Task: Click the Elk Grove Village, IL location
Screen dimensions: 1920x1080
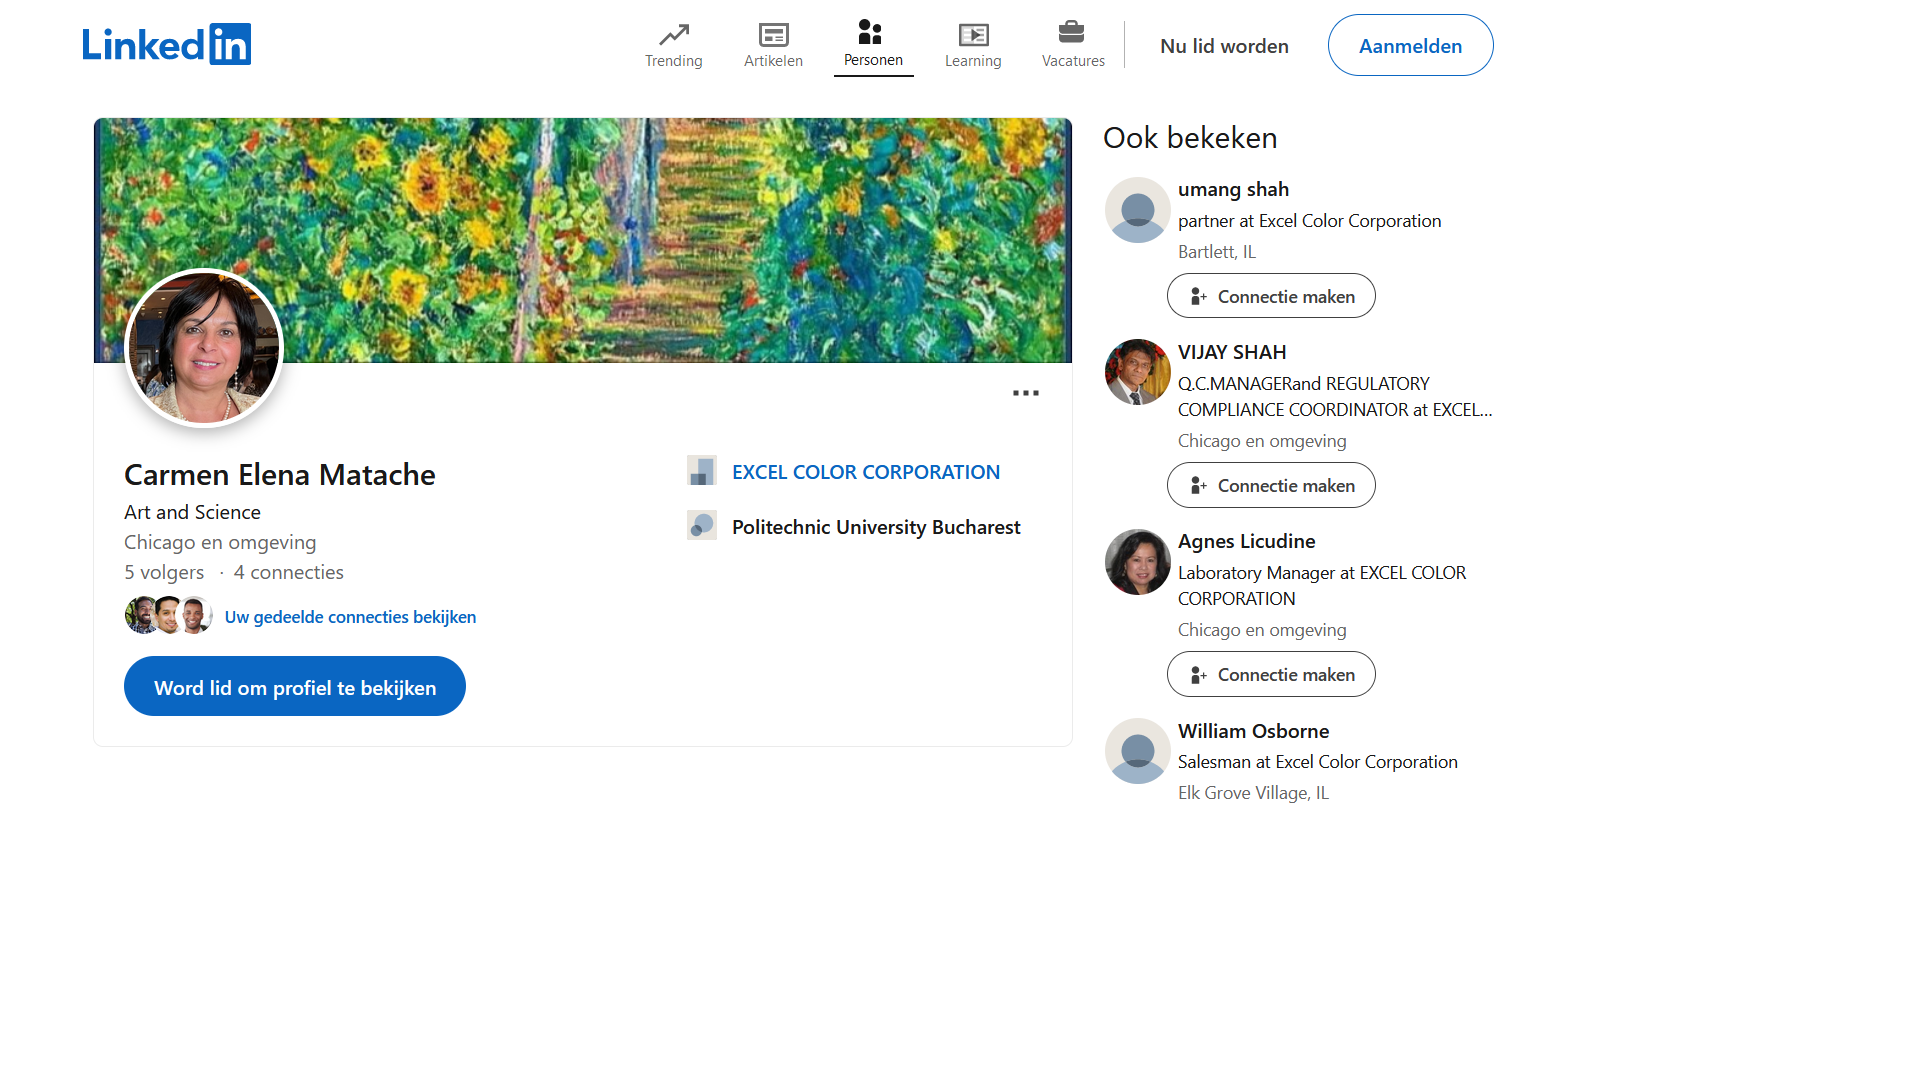Action: [x=1253, y=793]
